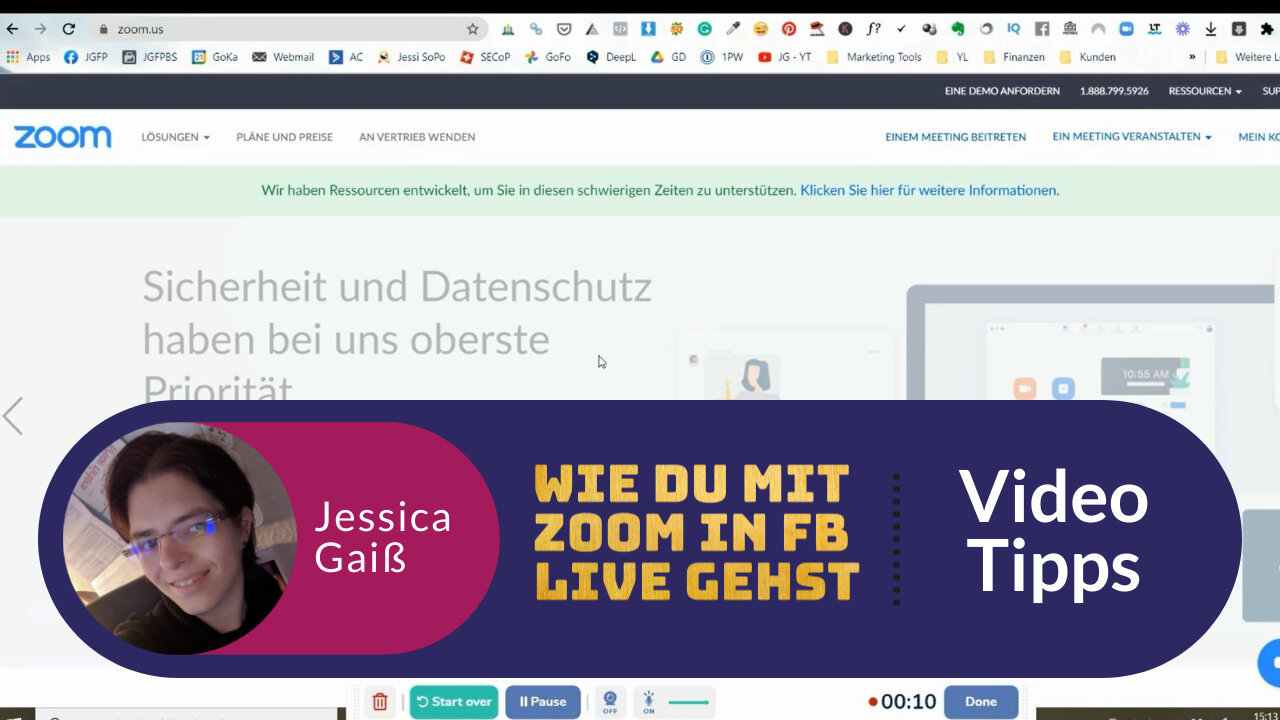Open the GoKa calendar bookmark
The height and width of the screenshot is (720, 1280).
[214, 57]
